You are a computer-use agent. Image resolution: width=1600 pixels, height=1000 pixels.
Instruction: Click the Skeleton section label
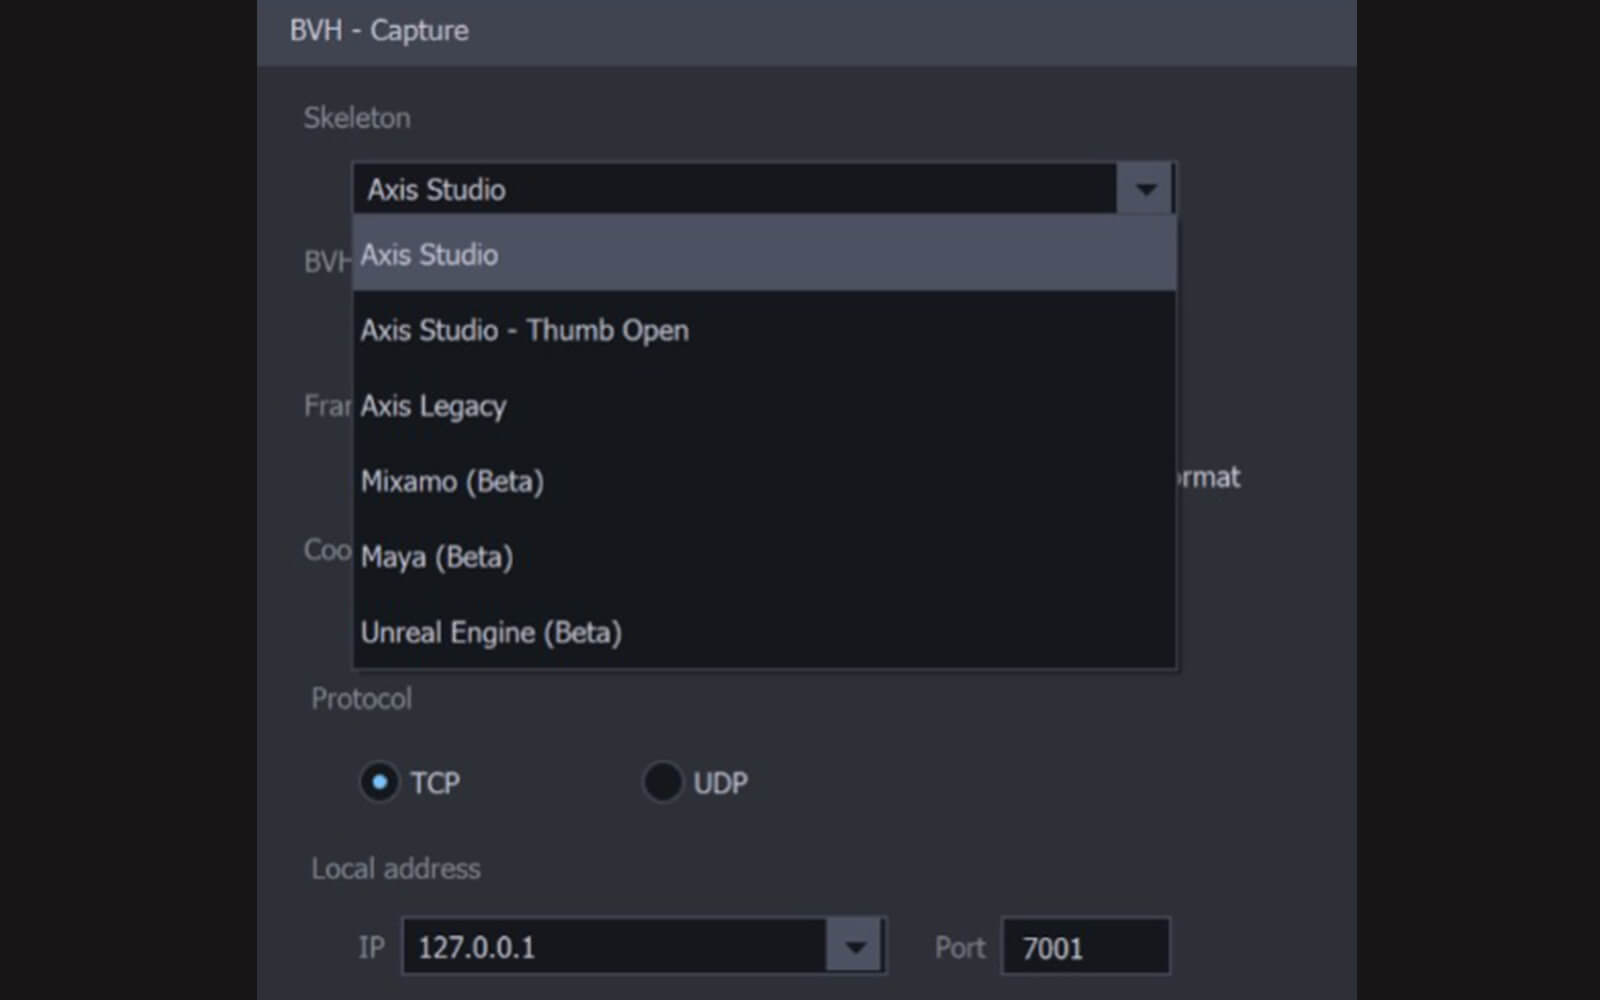tap(357, 118)
